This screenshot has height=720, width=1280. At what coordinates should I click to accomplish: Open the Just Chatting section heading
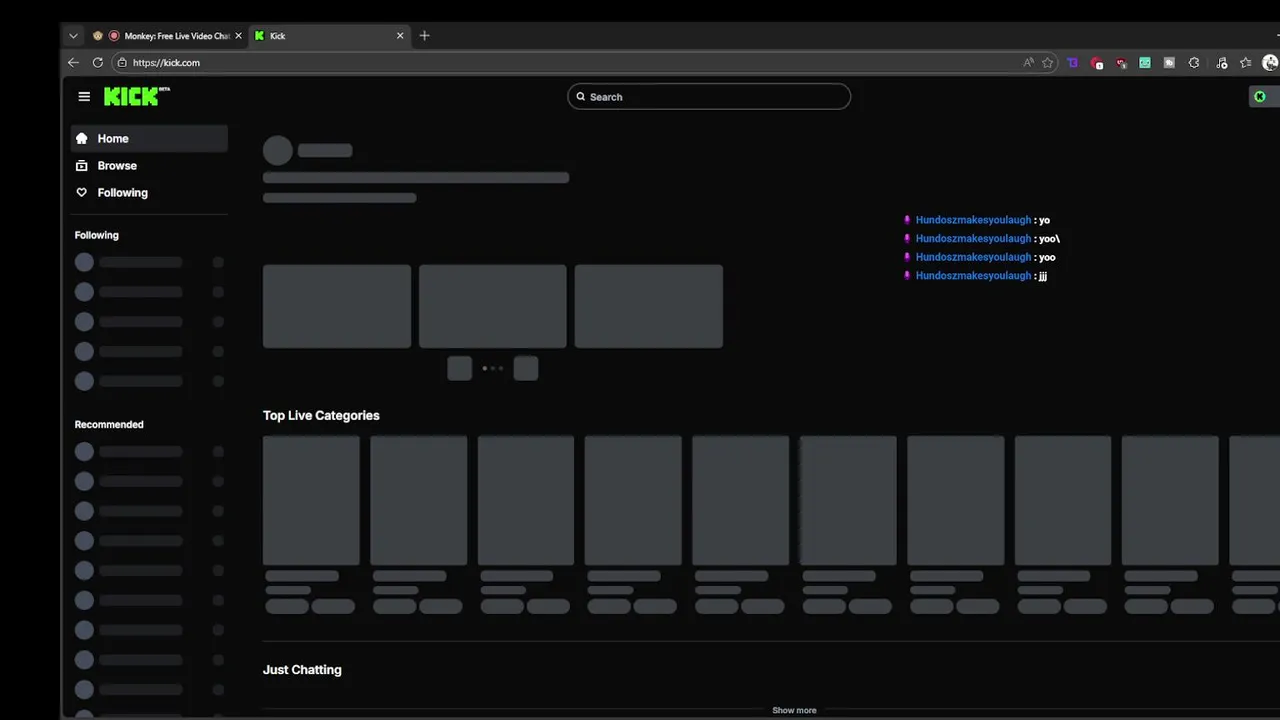click(x=302, y=670)
